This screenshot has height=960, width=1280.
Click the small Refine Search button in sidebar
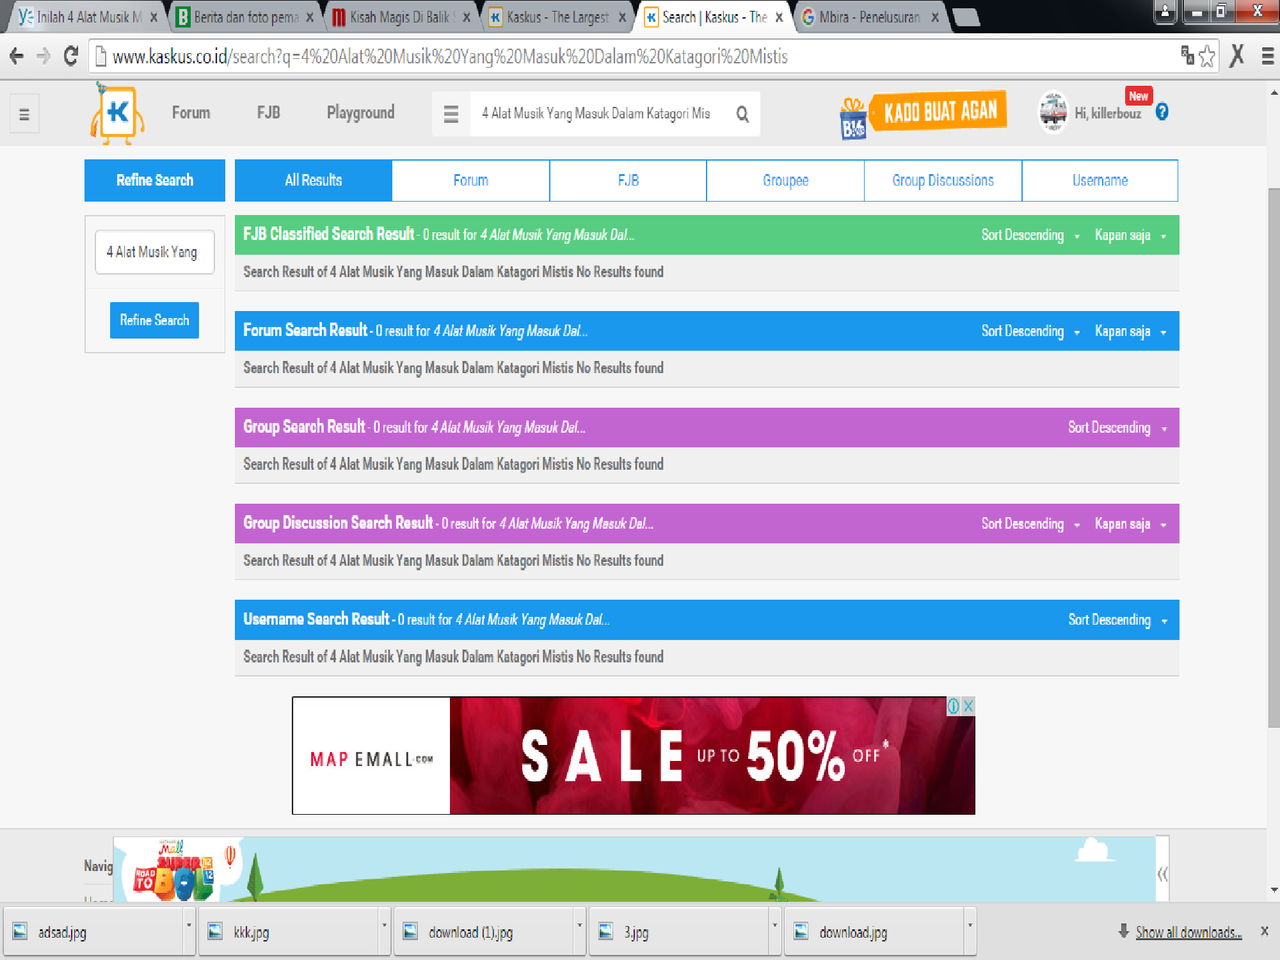click(x=154, y=320)
